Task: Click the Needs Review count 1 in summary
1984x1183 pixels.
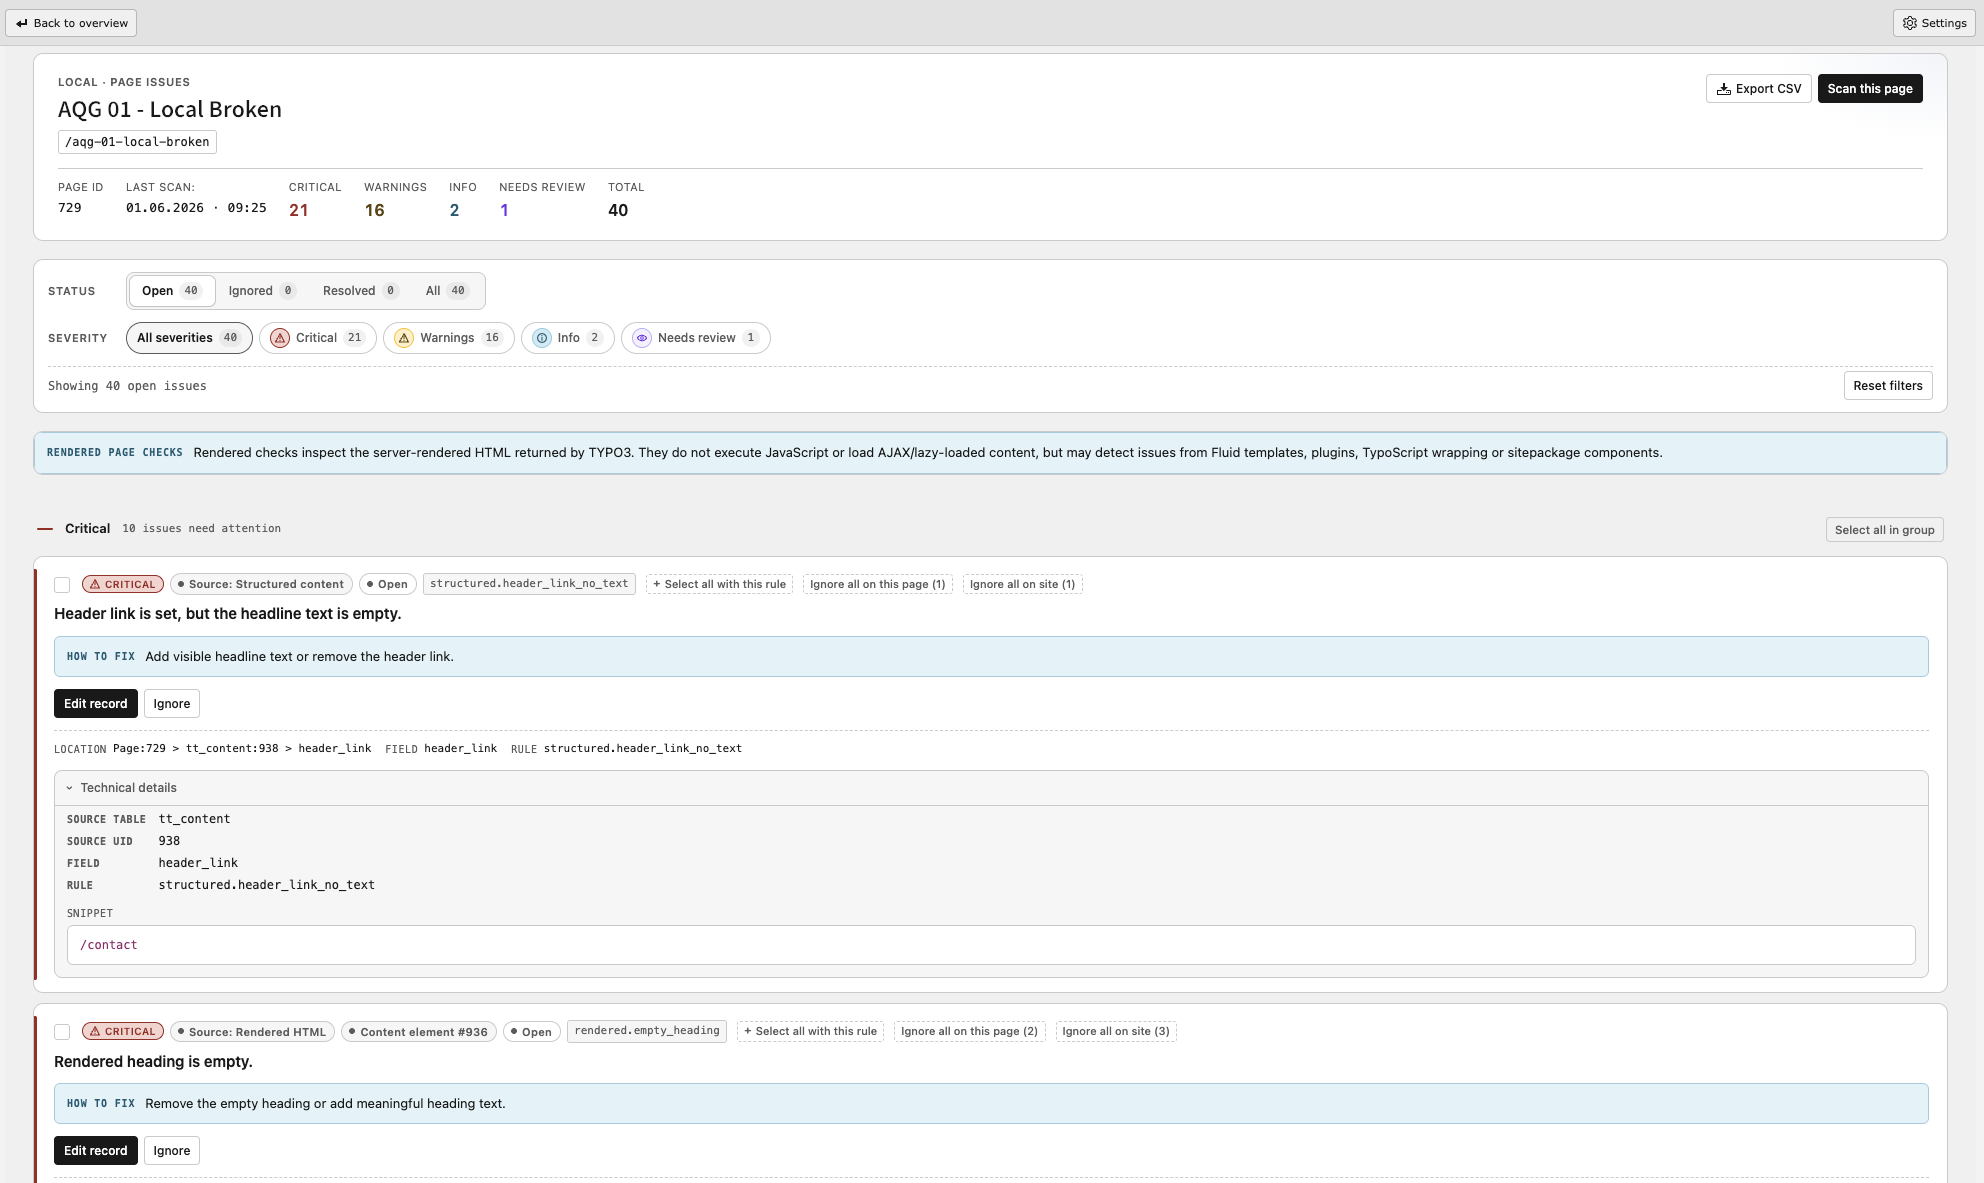Action: point(504,210)
